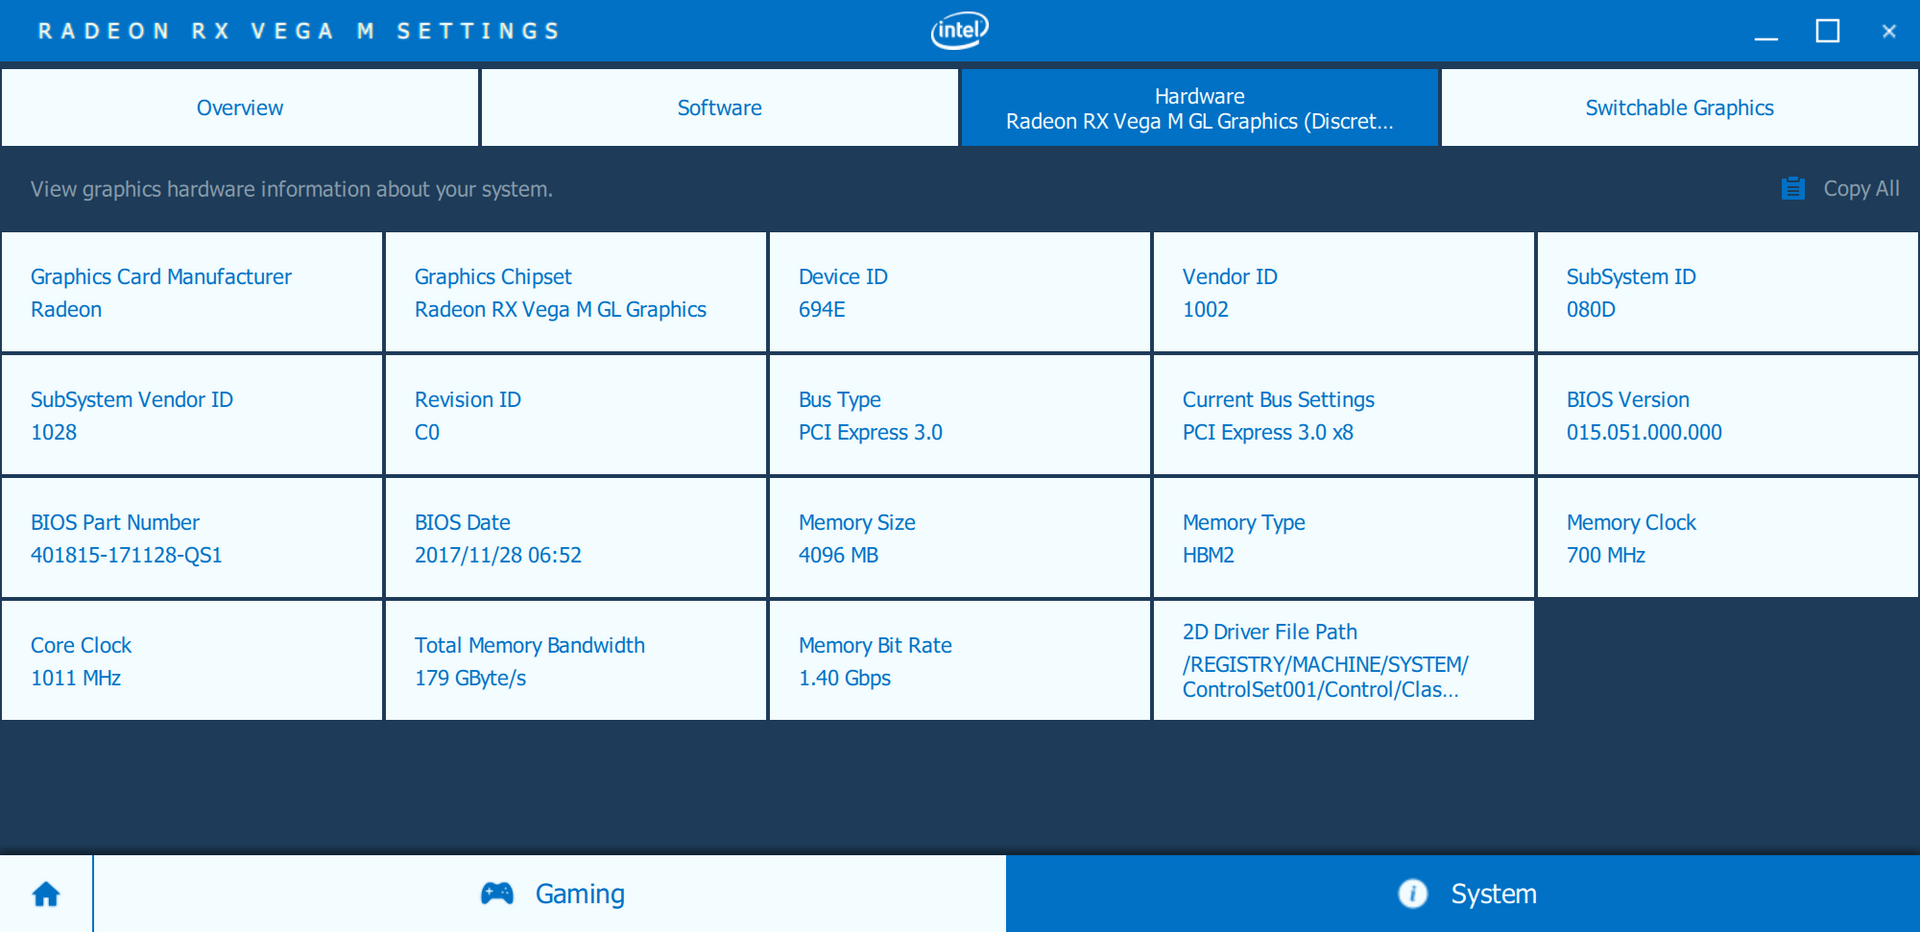Select the Hardware Radeon RX Vega tab
The height and width of the screenshot is (932, 1920).
pyautogui.click(x=1200, y=108)
